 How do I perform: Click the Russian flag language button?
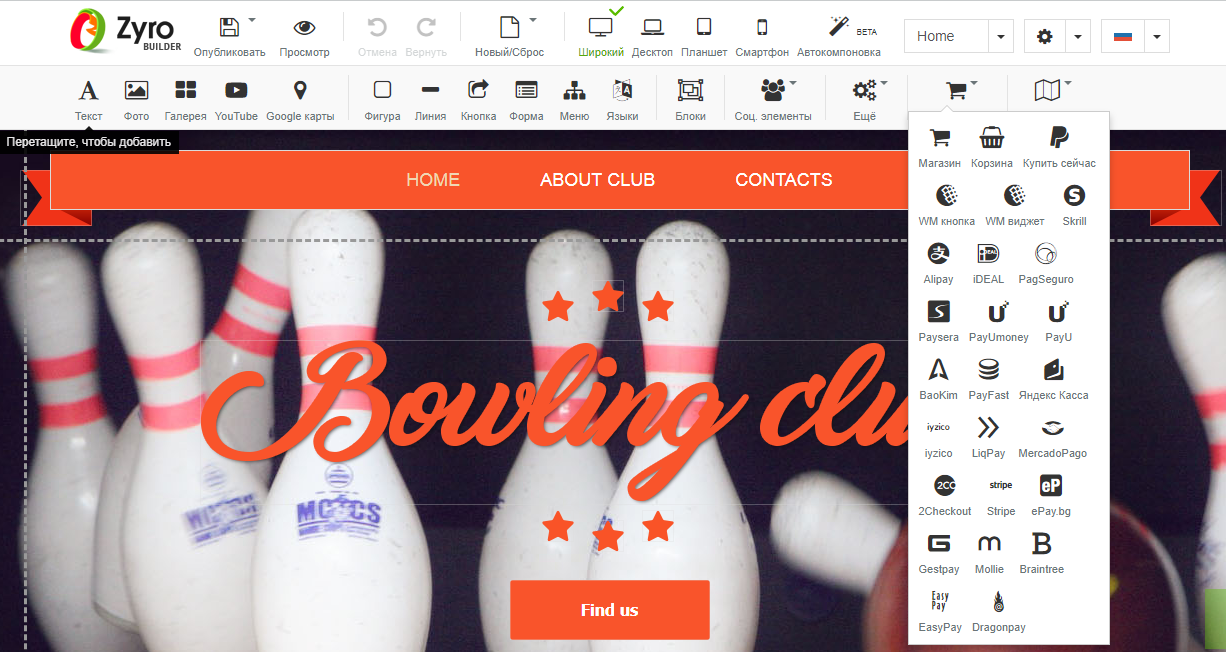1122,36
